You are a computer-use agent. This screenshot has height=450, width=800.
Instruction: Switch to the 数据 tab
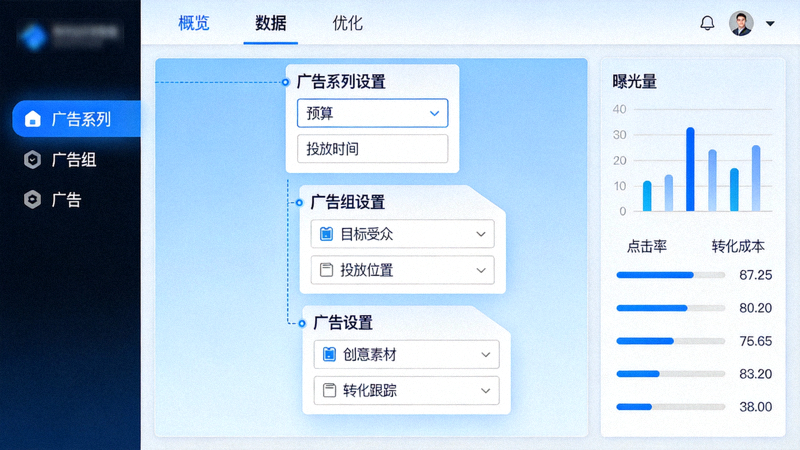coord(271,23)
